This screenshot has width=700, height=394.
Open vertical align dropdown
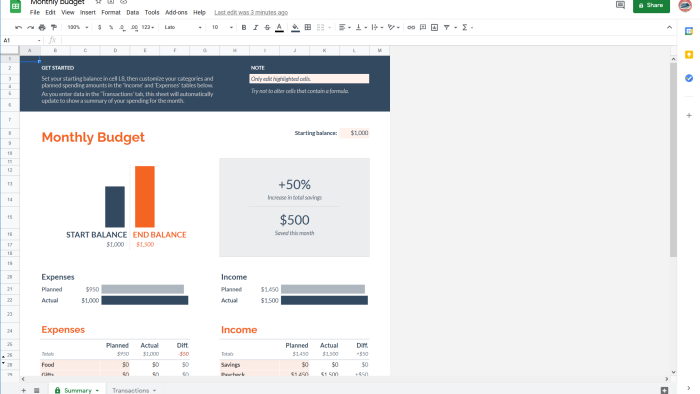pos(361,28)
